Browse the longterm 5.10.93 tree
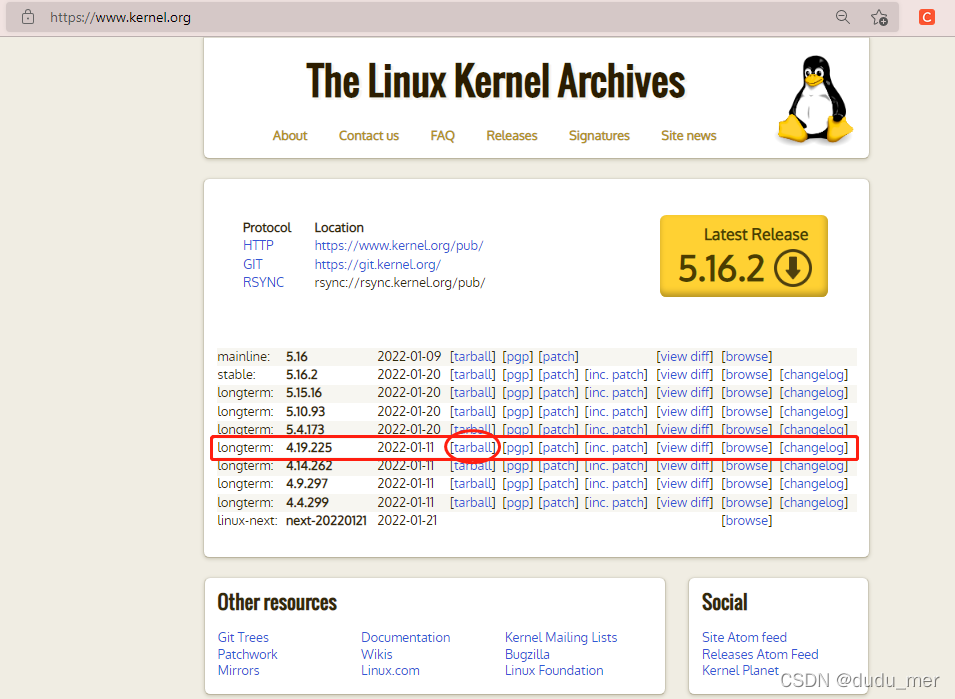This screenshot has width=955, height=699. pyautogui.click(x=747, y=412)
